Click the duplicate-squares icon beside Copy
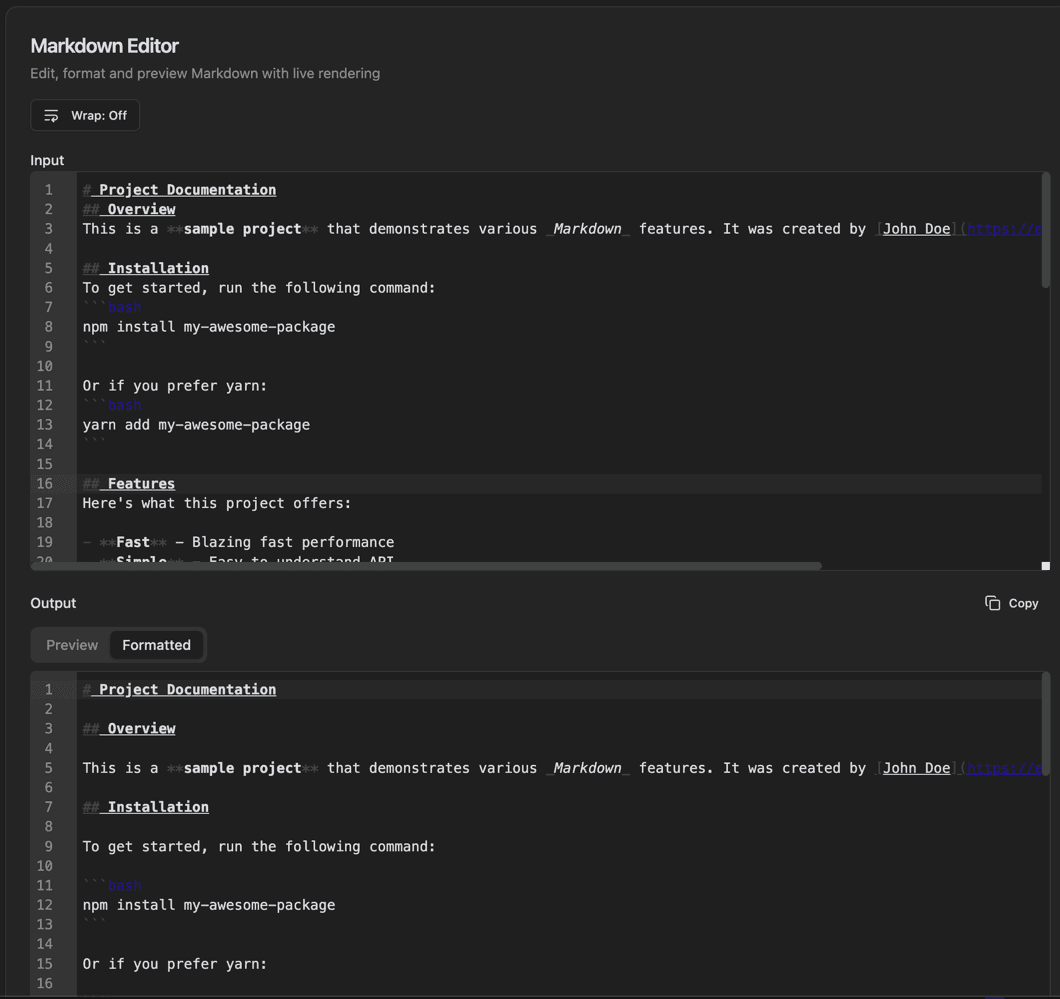 coord(990,603)
